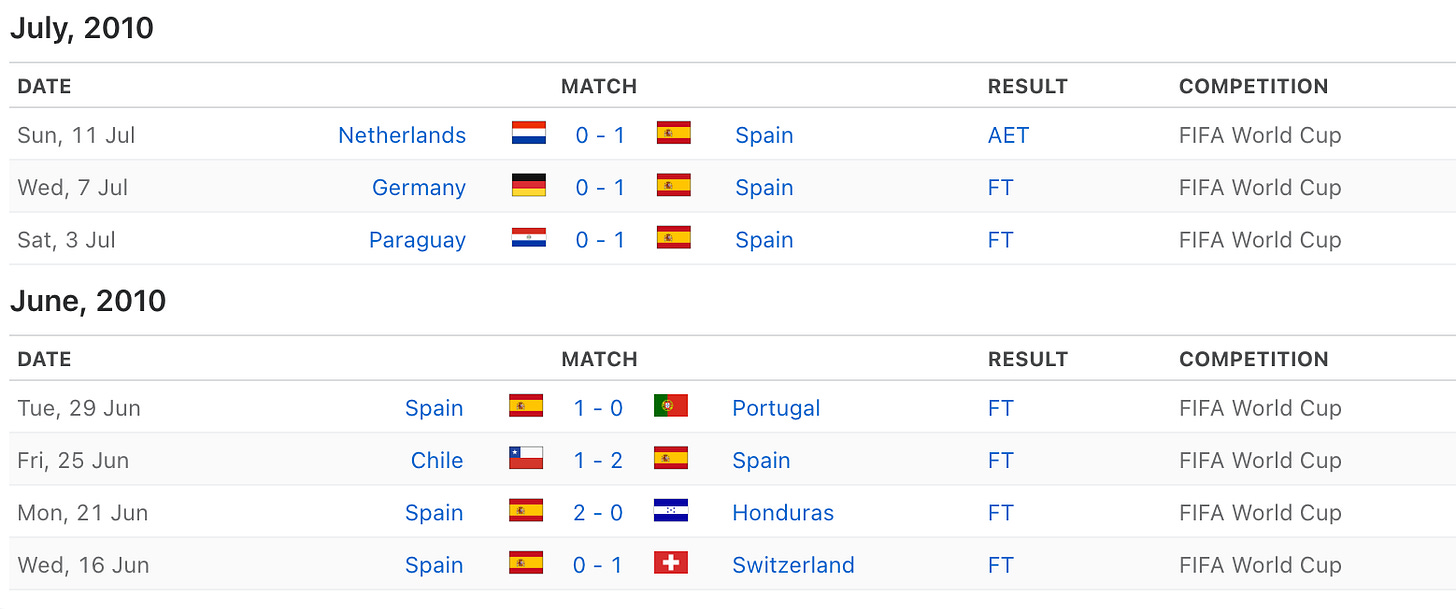Click the Netherlands flag icon
Image resolution: width=1456 pixels, height=609 pixels.
click(529, 134)
